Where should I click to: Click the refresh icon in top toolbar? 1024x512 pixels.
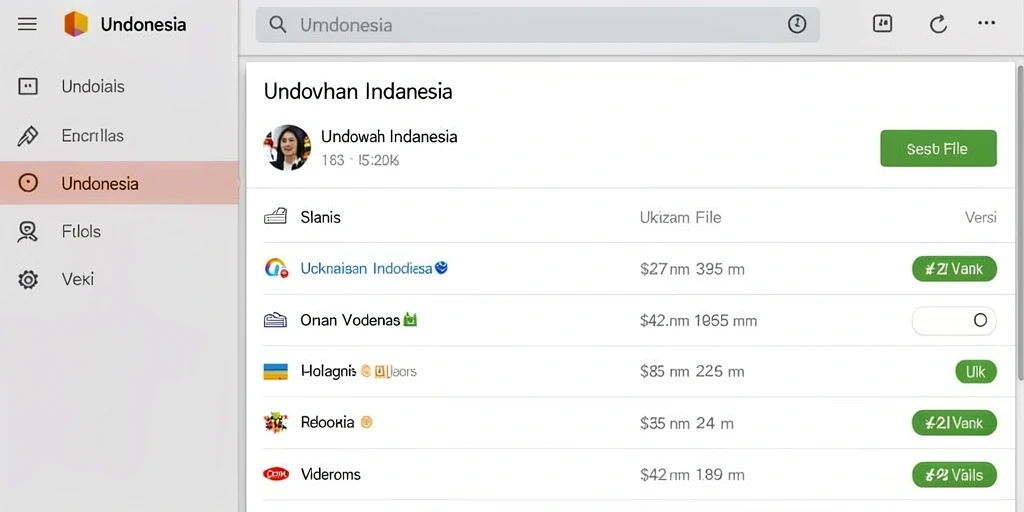coord(938,25)
